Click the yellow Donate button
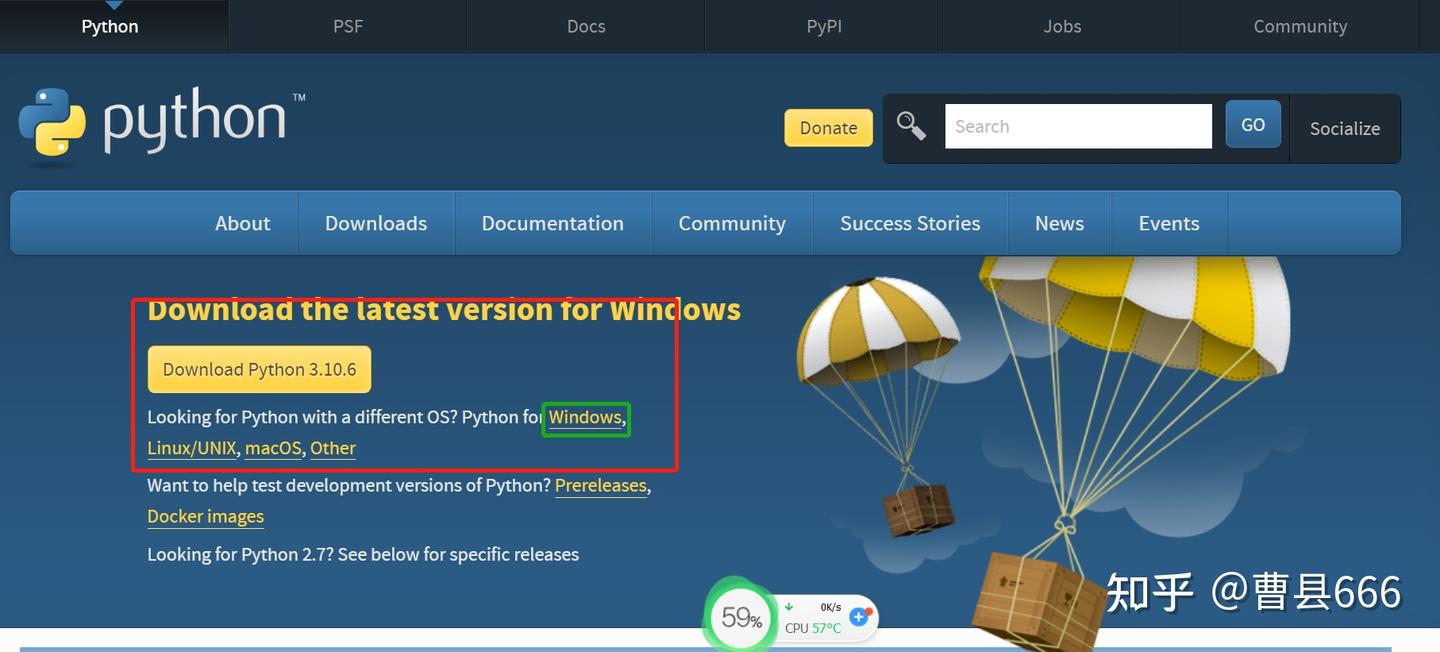This screenshot has width=1440, height=652. 828,128
